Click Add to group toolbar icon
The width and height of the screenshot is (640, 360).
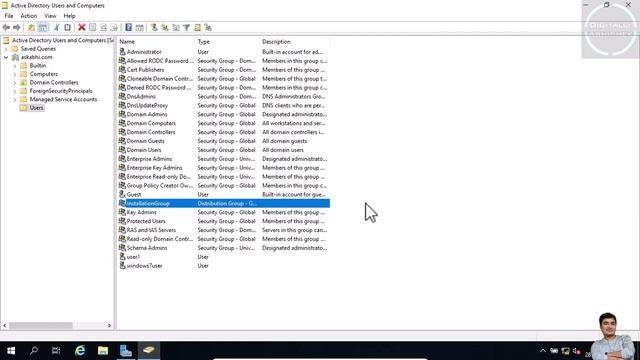[208, 27]
